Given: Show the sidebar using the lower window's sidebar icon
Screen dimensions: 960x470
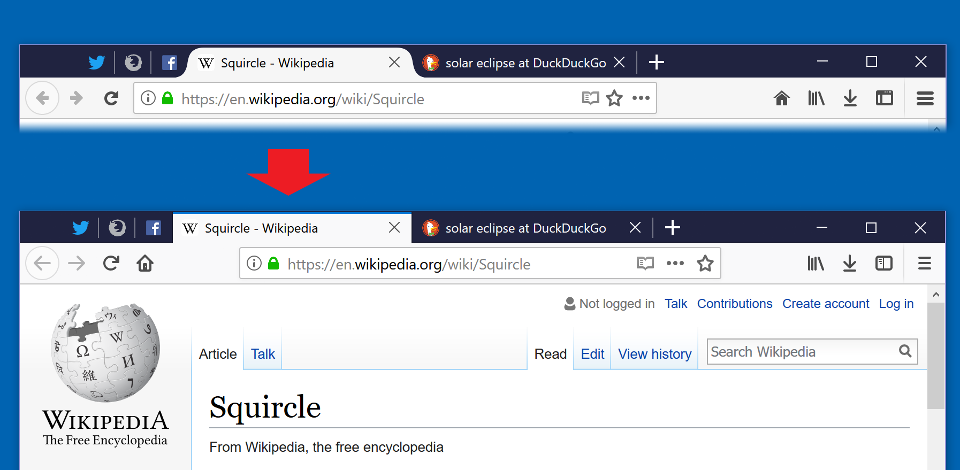Looking at the screenshot, I should click(884, 264).
